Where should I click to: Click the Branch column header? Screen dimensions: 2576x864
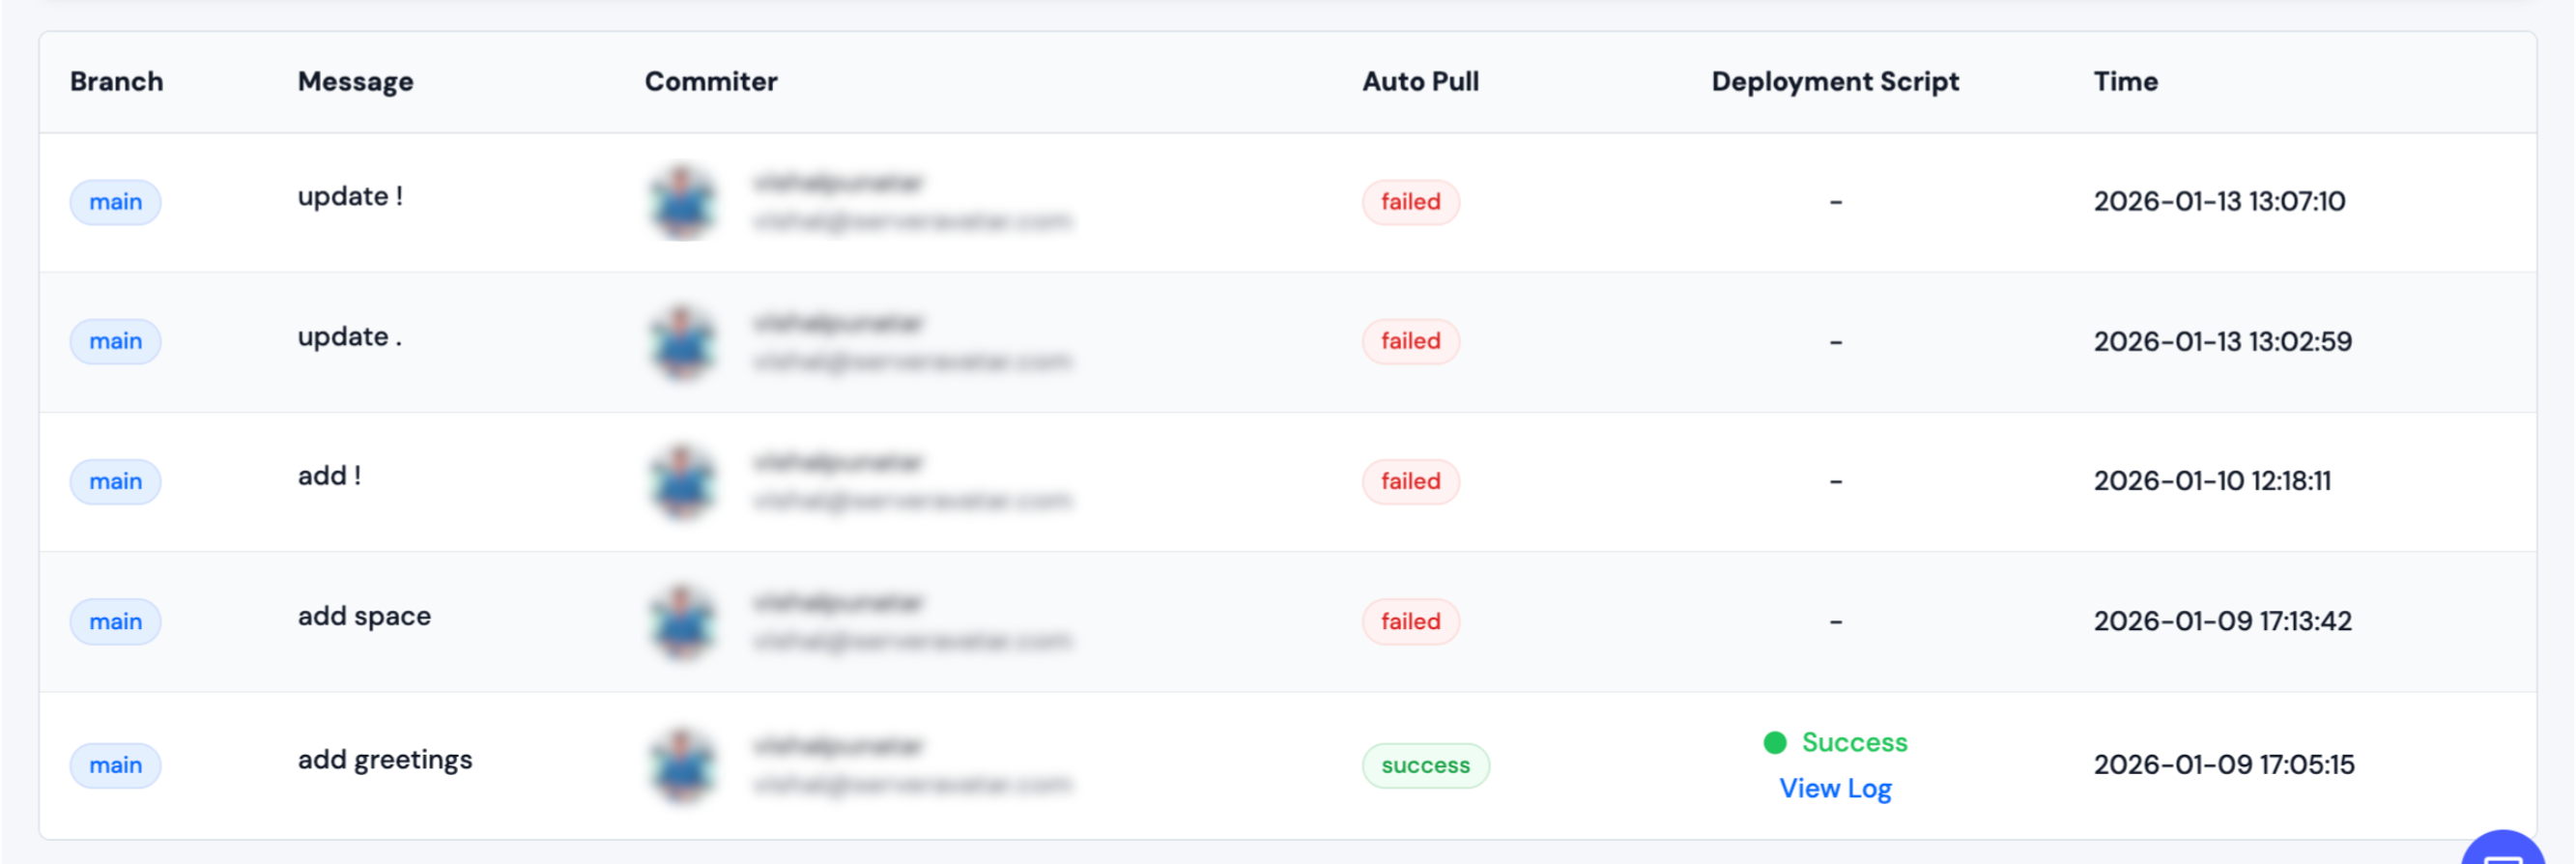pyautogui.click(x=116, y=81)
